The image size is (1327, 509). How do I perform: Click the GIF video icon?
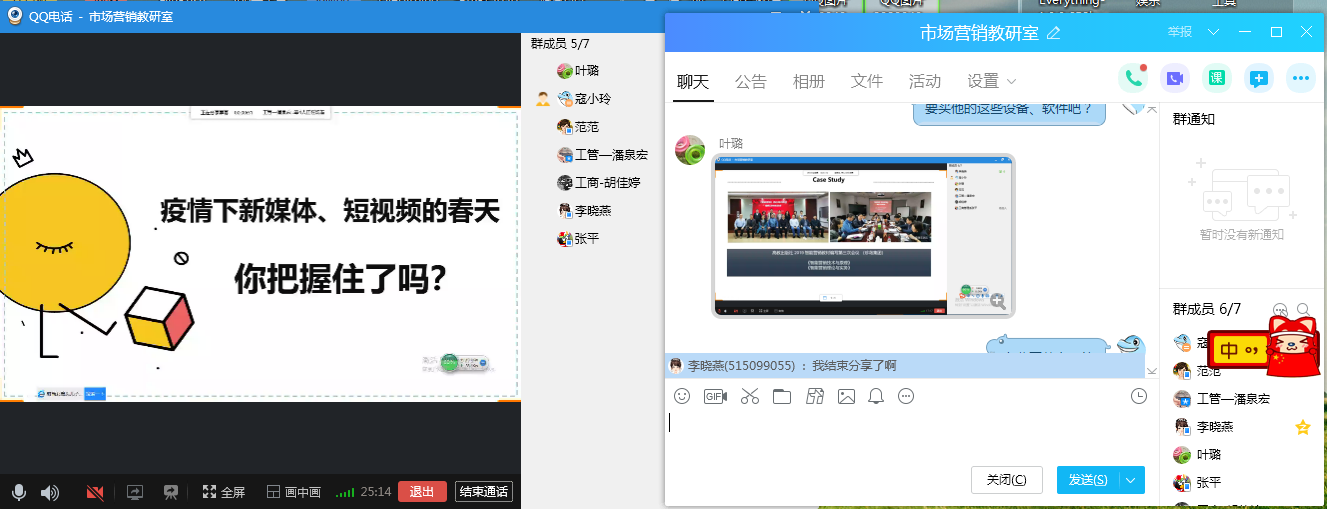click(x=715, y=396)
